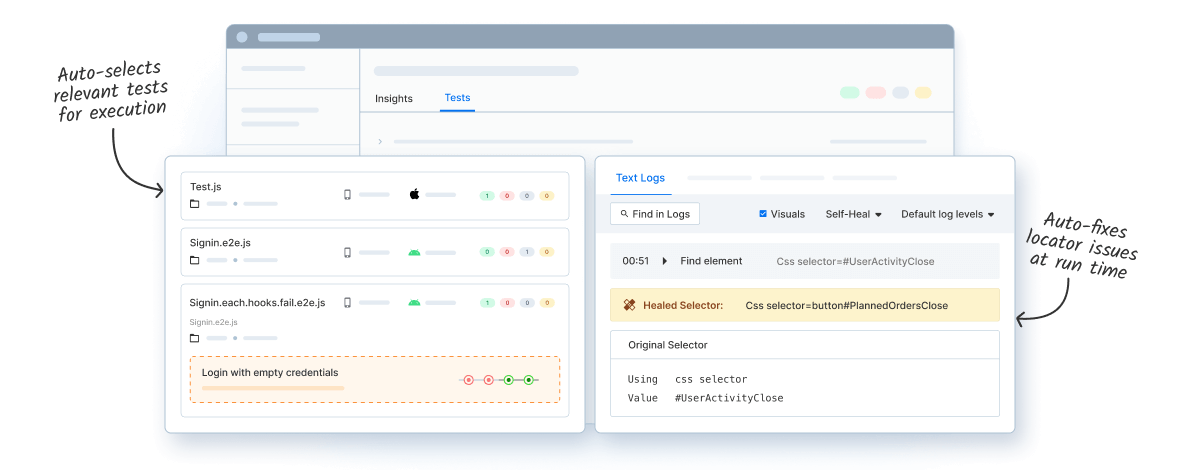Click the folder icon under Signin.each.hooks.fail.e2e.js

[194, 338]
